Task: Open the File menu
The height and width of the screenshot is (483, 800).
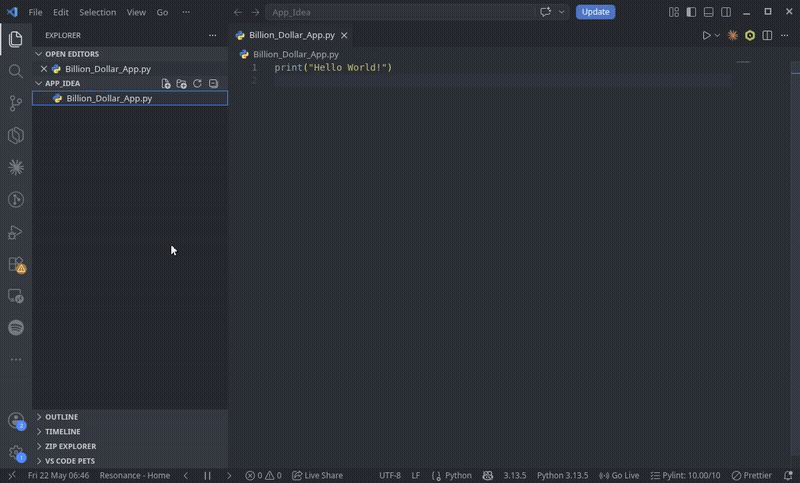Action: point(35,12)
